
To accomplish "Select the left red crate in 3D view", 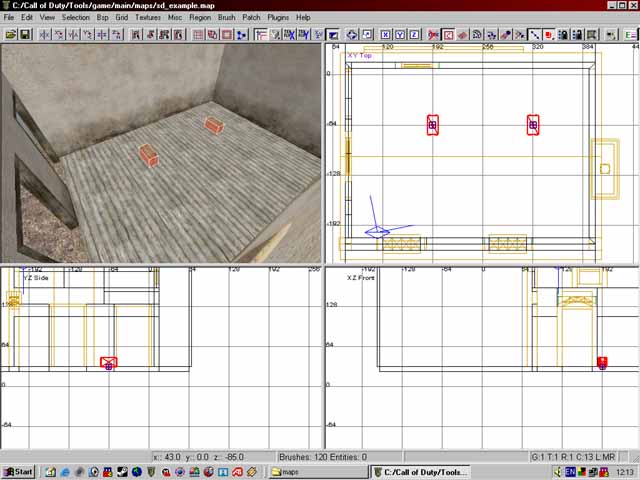I will 148,155.
